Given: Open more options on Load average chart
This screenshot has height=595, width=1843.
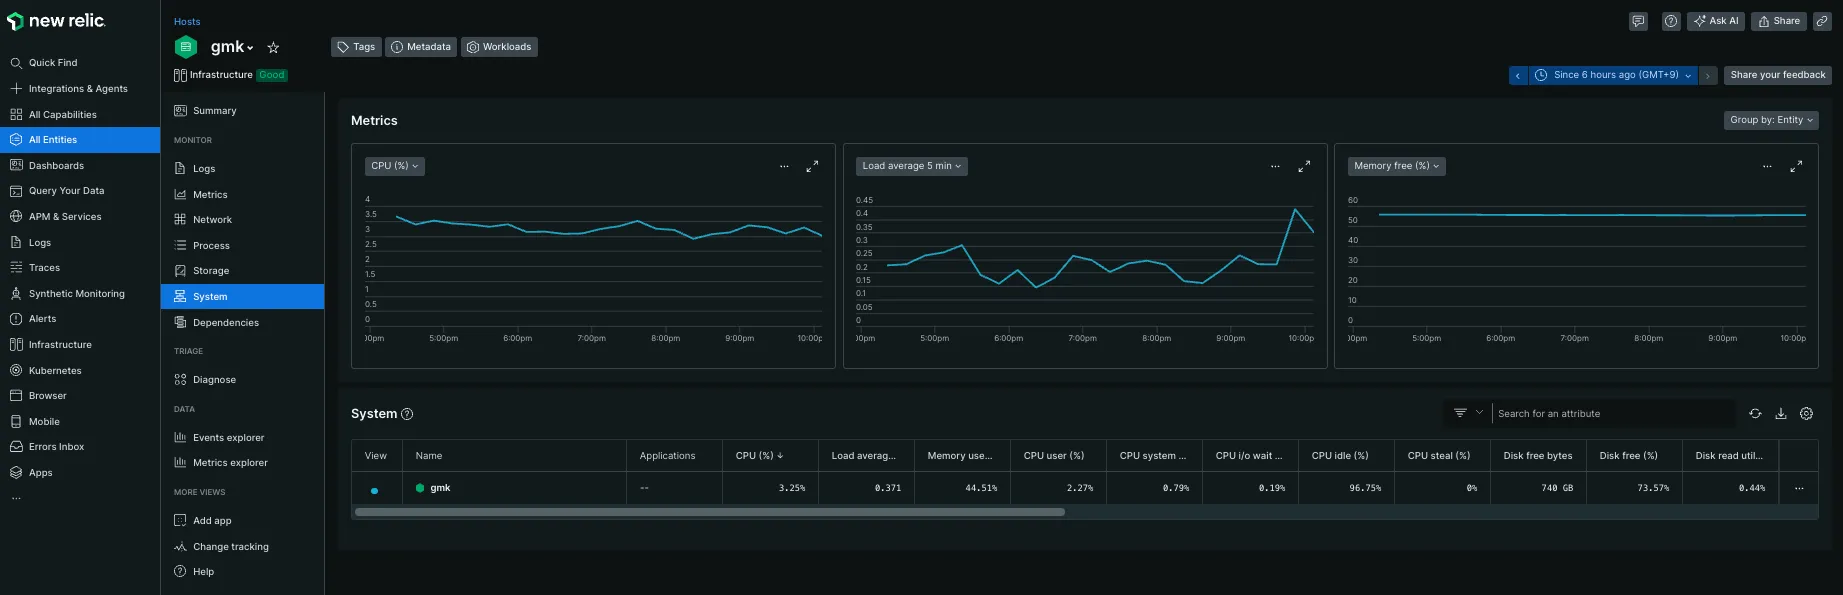Looking at the screenshot, I should point(1275,167).
